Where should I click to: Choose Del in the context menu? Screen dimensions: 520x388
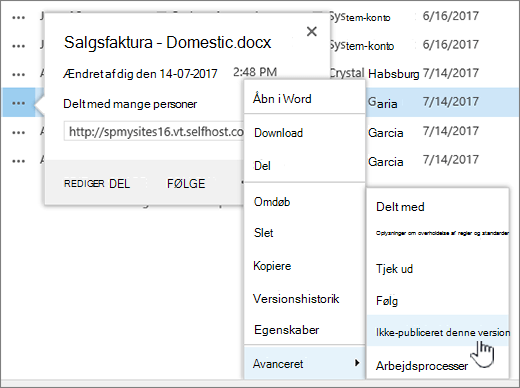[x=262, y=166]
